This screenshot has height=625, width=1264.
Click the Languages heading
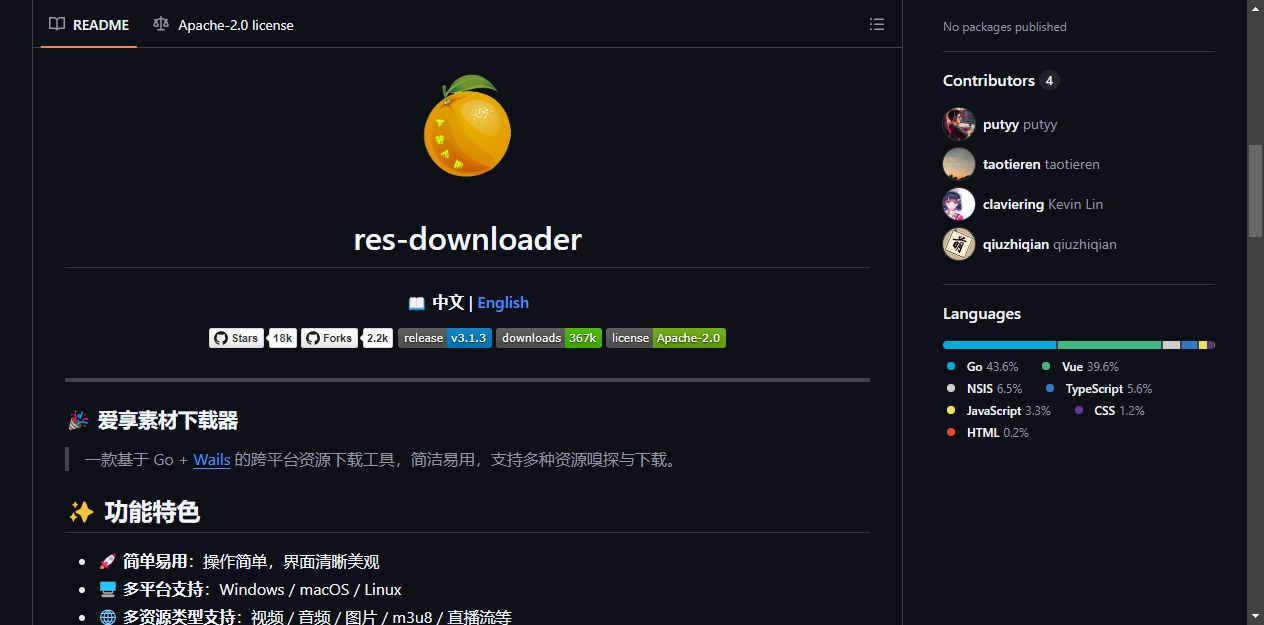982,314
